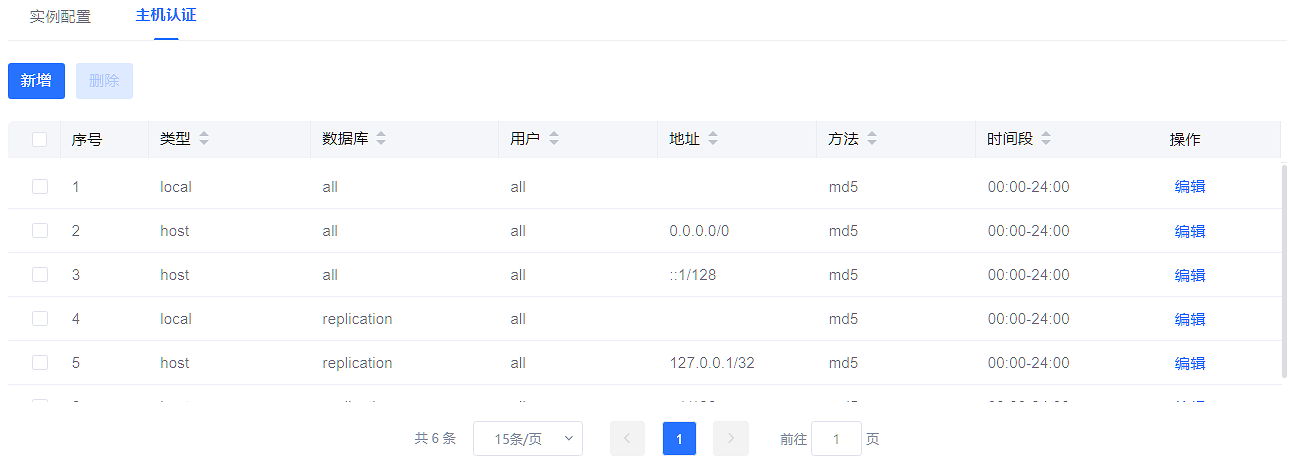The width and height of the screenshot is (1297, 465).
Task: Click the 新增 button
Action: point(37,81)
